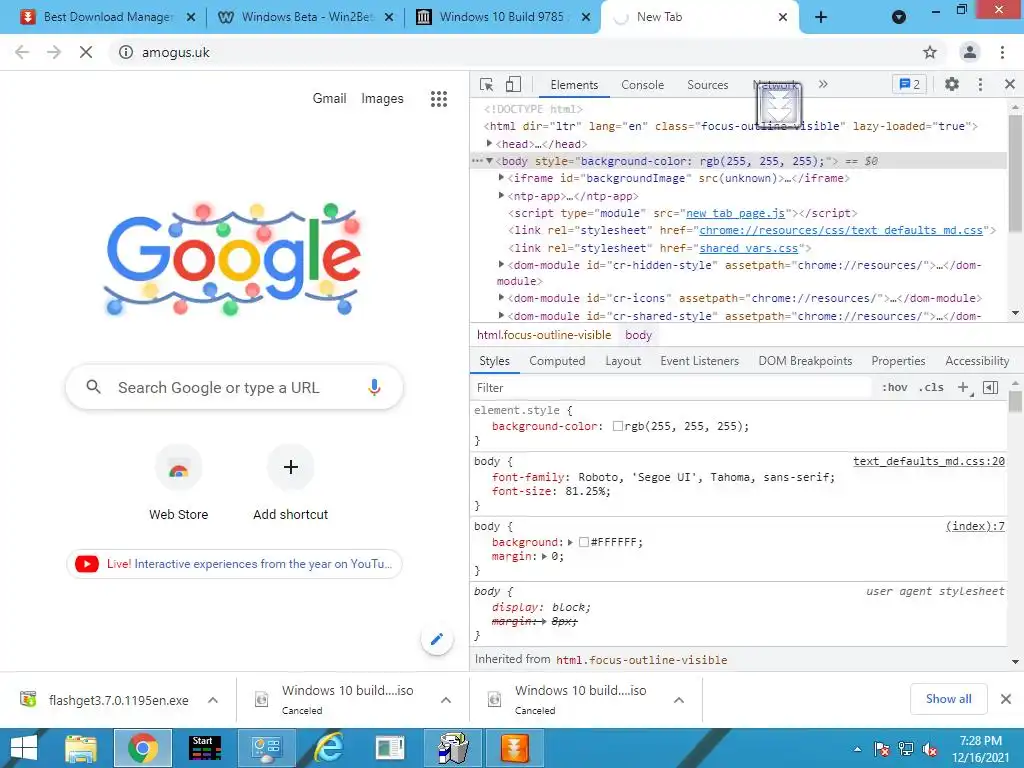Go back to the previous page
Screen dimensions: 1024x768
(x=22, y=52)
